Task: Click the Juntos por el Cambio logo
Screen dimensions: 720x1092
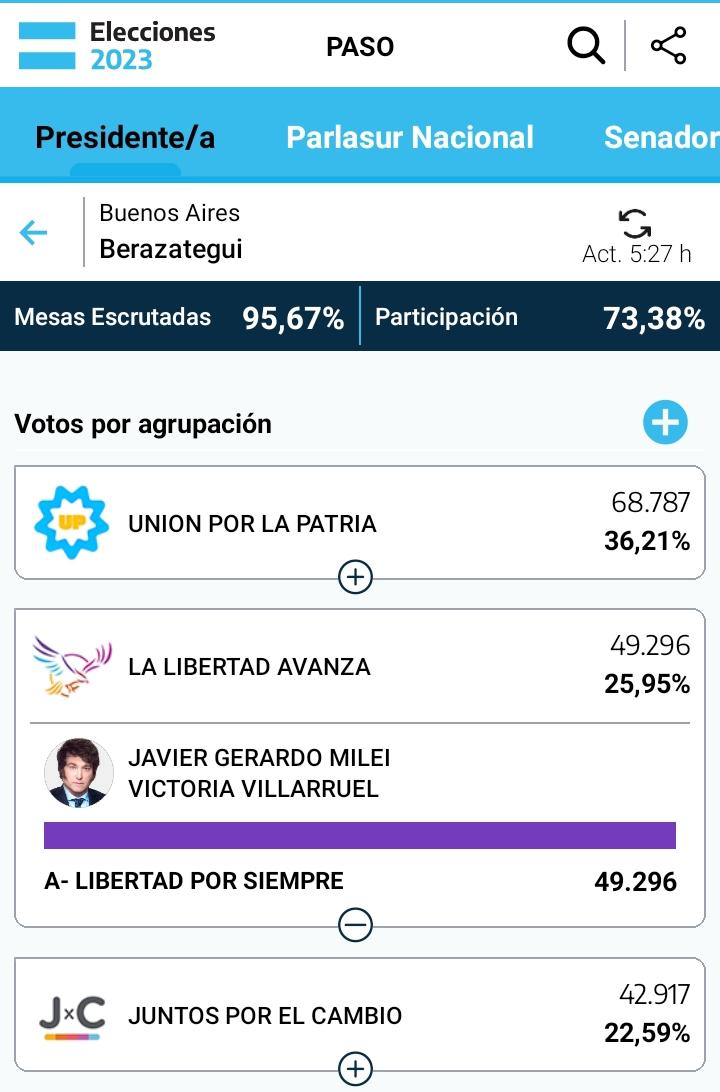Action: point(71,1016)
